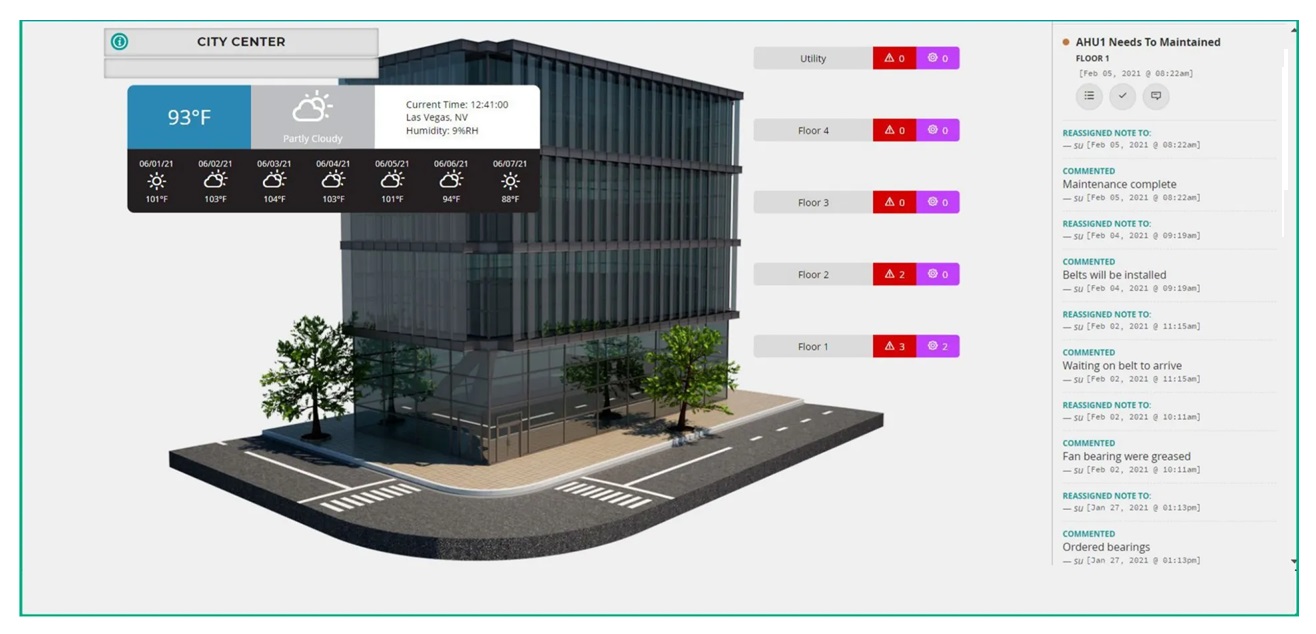The image size is (1316, 634).
Task: Select the Utility level button
Action: (813, 58)
